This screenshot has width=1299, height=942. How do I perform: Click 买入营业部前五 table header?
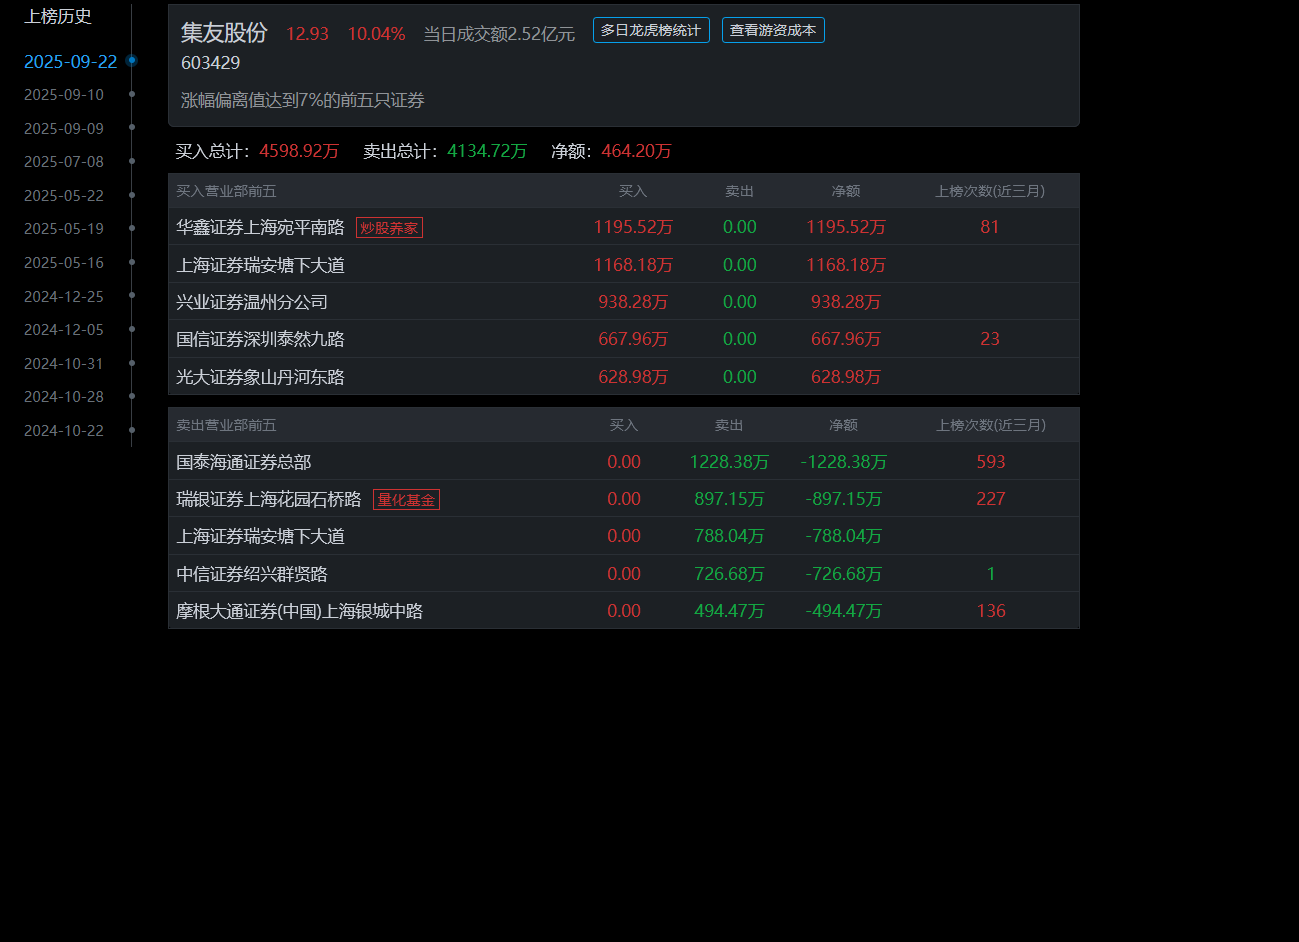226,191
